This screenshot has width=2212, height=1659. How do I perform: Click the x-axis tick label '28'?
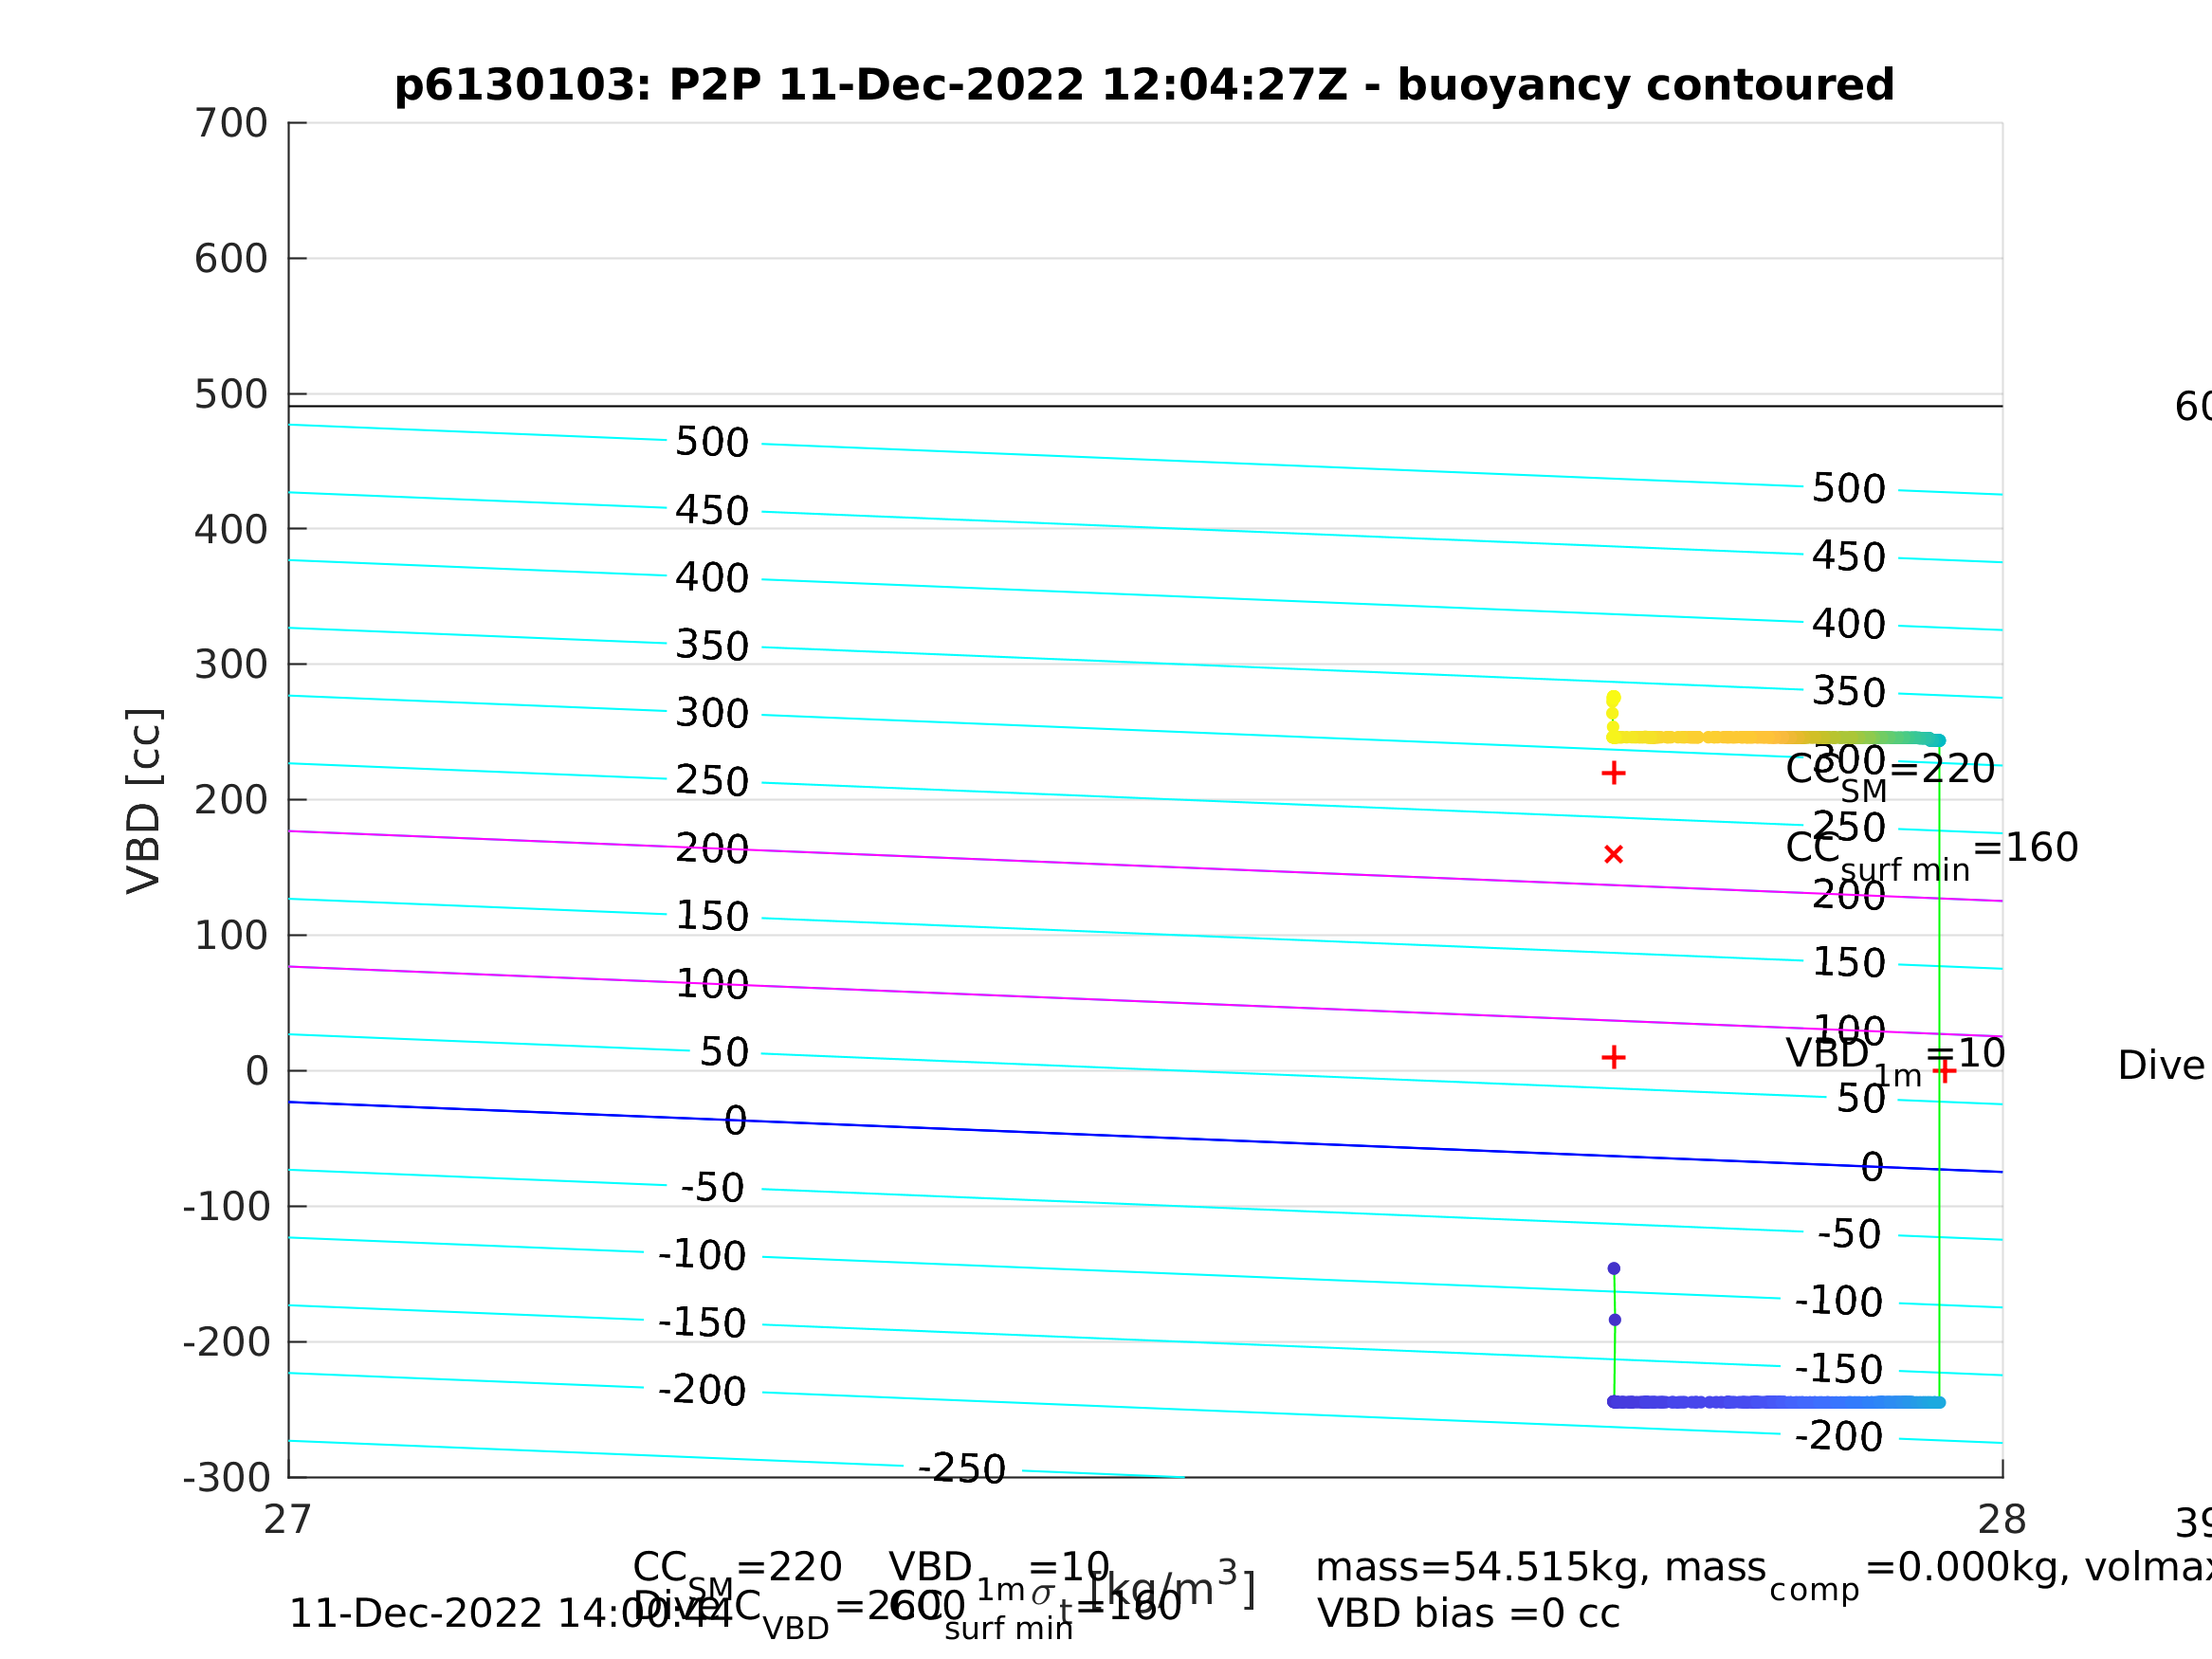pos(2002,1520)
